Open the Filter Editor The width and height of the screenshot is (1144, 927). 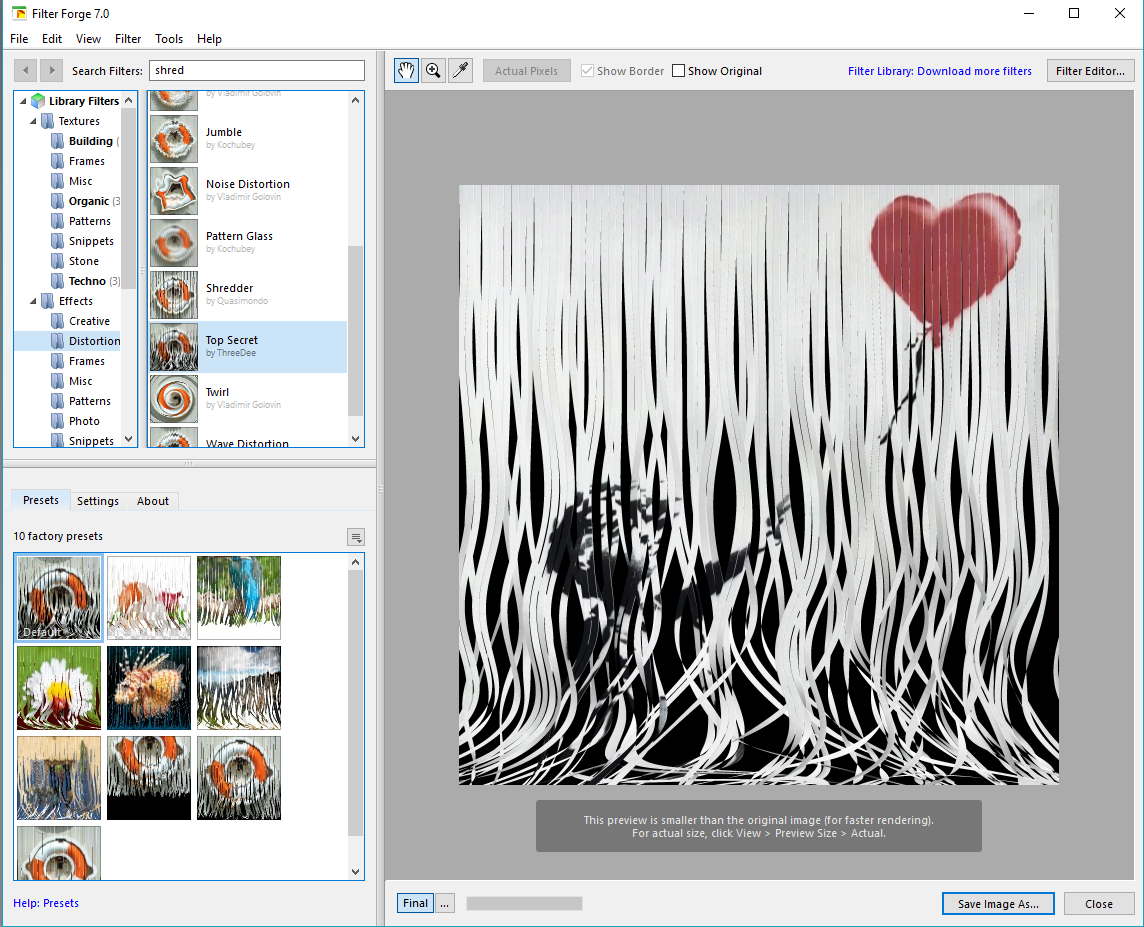1090,70
